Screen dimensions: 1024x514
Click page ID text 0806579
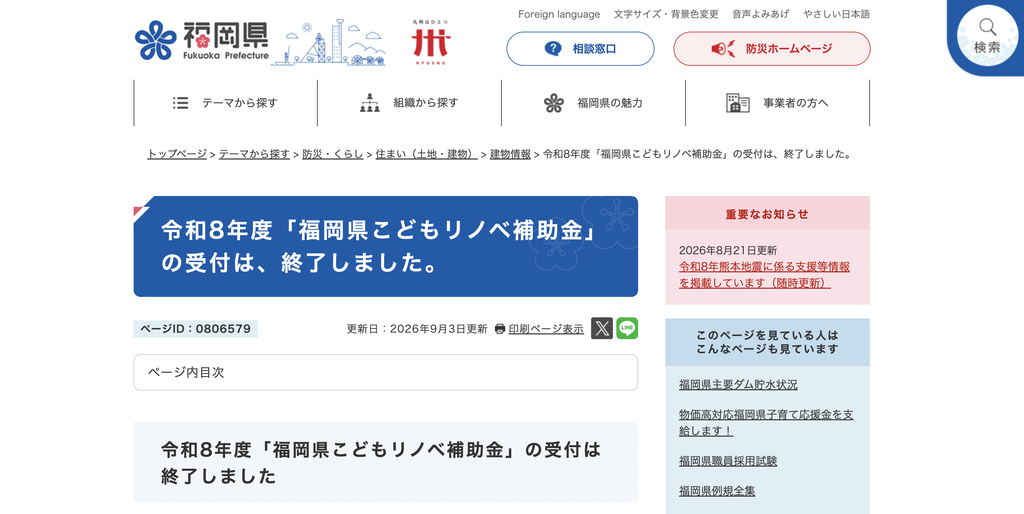224,329
